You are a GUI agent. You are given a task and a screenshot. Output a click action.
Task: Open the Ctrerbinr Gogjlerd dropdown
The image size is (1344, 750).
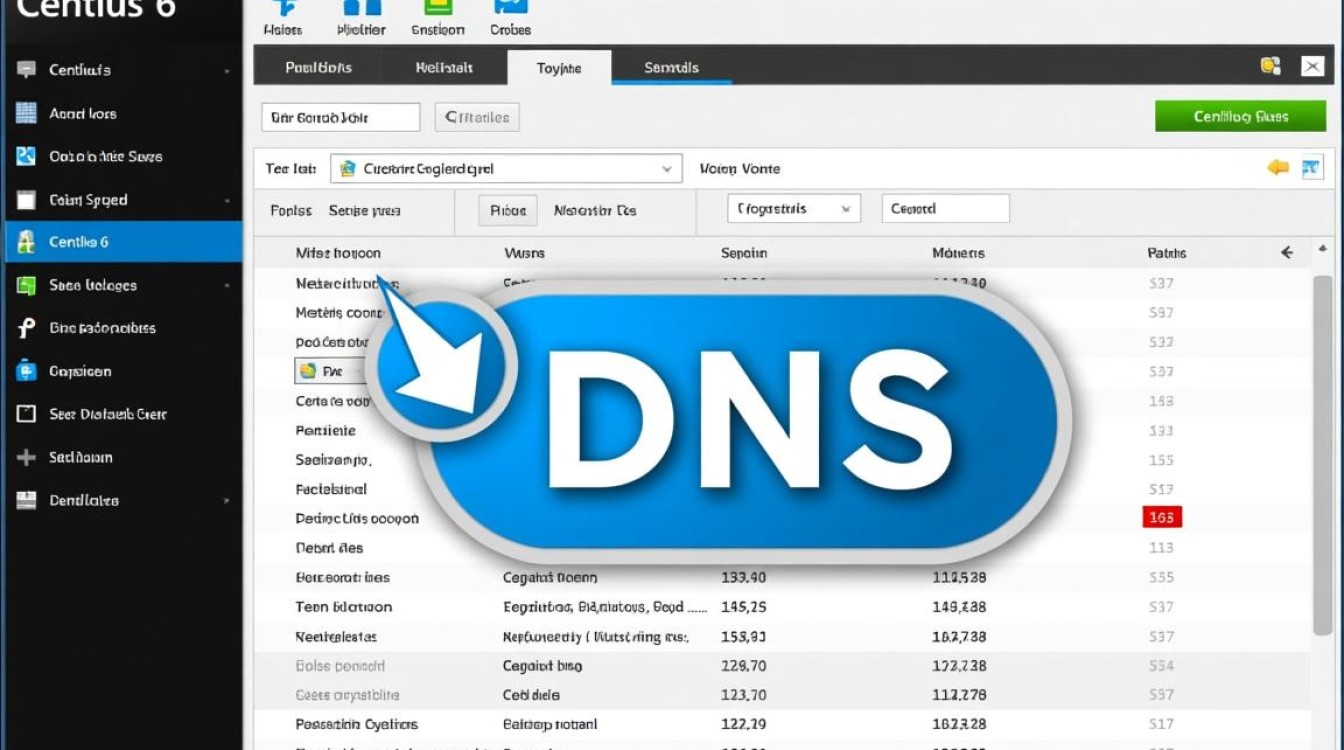(506, 169)
